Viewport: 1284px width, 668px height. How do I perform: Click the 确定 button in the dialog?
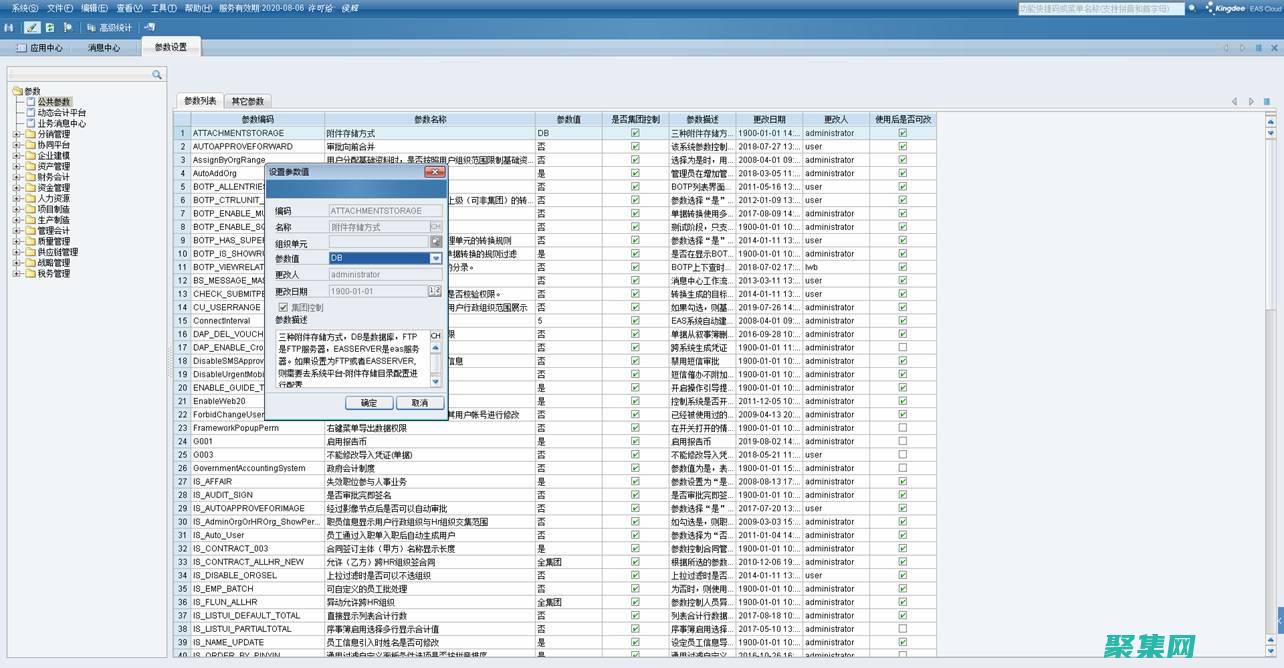click(369, 403)
